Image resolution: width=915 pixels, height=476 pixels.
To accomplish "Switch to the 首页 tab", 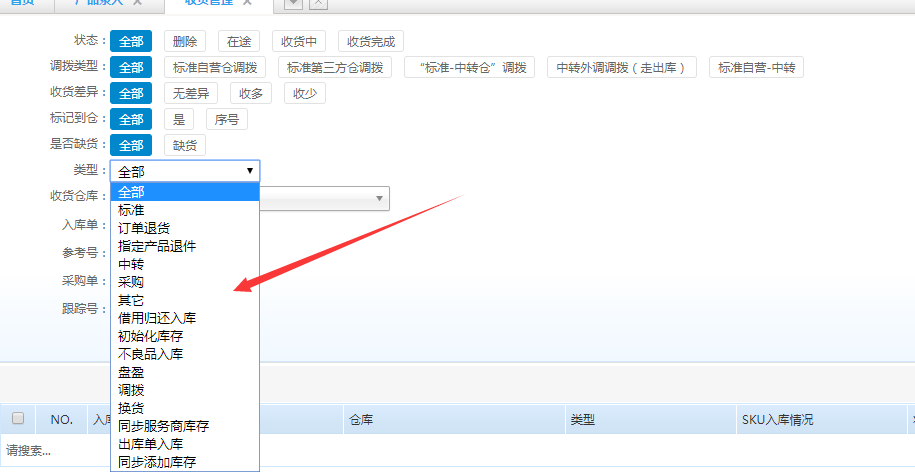I will pyautogui.click(x=22, y=3).
